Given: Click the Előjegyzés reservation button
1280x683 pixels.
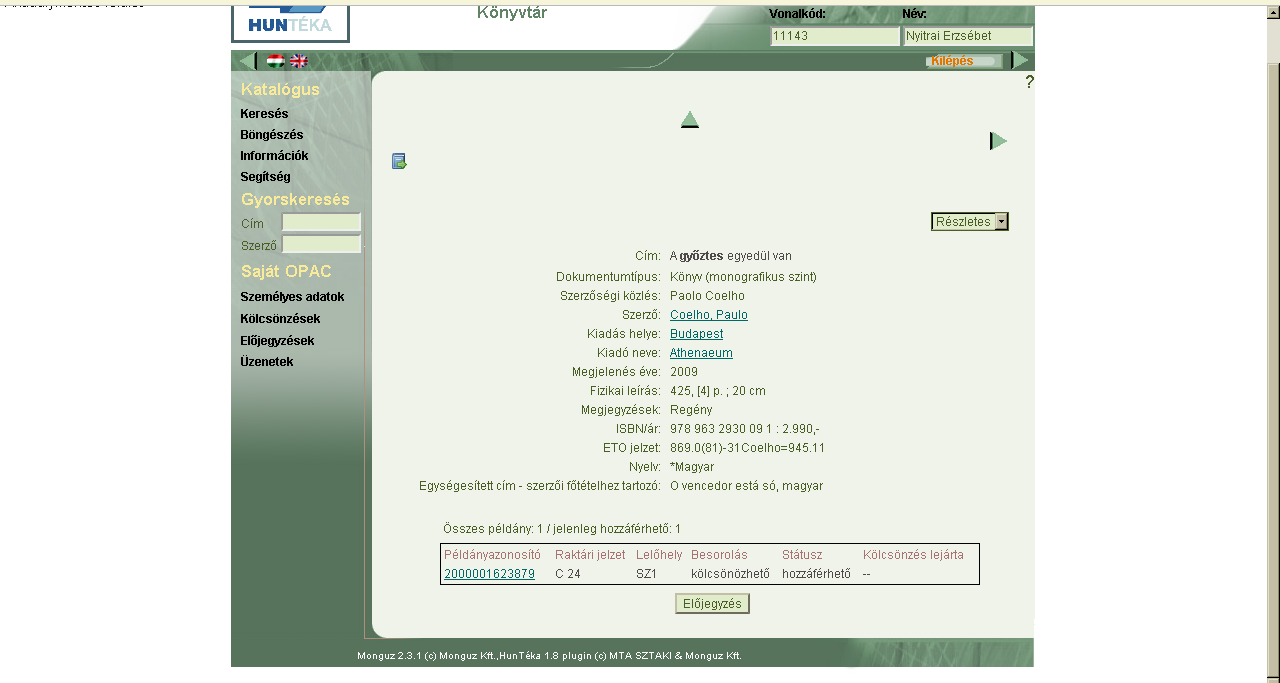Looking at the screenshot, I should tap(712, 604).
